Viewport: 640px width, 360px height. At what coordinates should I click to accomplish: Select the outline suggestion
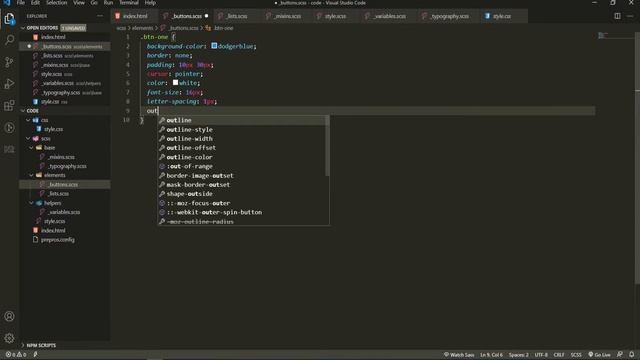pyautogui.click(x=243, y=120)
